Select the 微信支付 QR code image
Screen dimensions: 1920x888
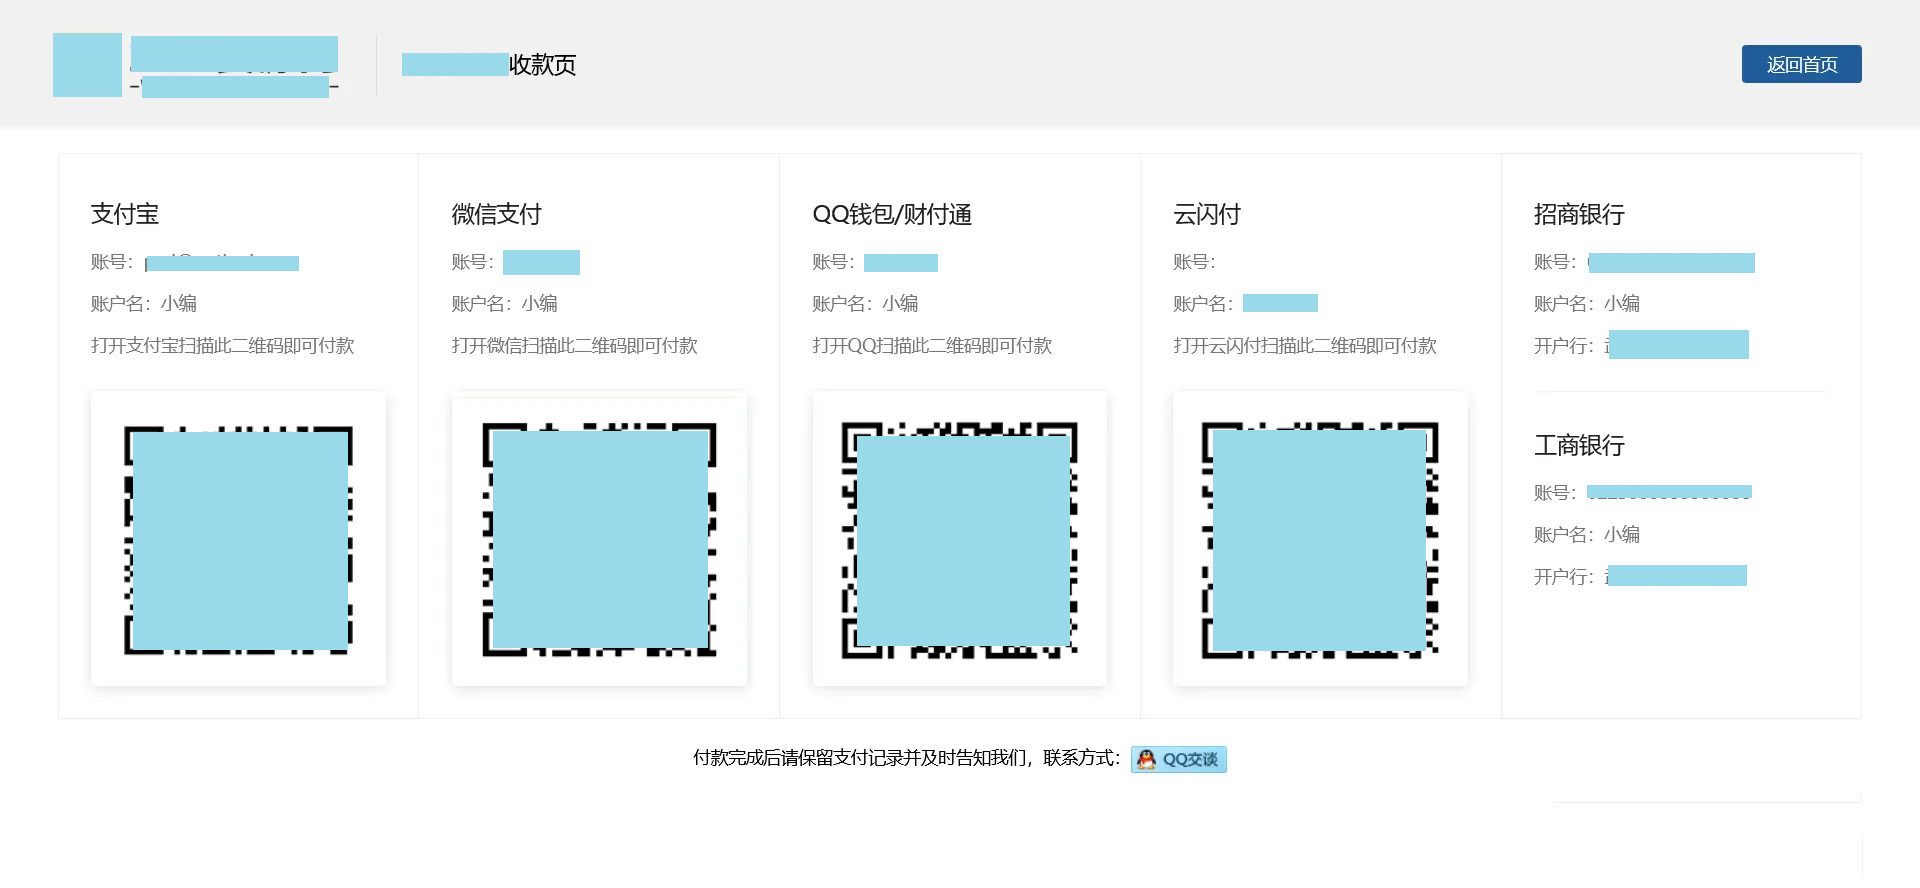599,538
